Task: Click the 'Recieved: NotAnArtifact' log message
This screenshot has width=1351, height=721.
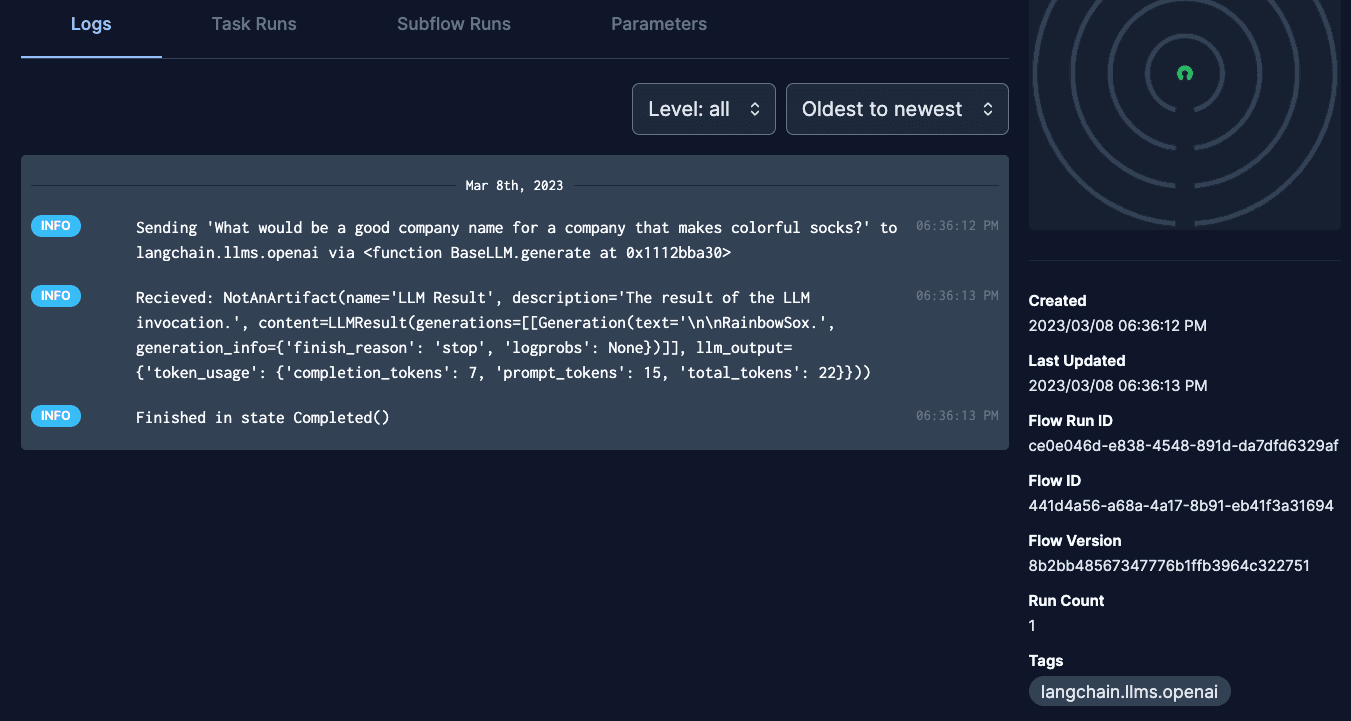Action: point(503,335)
